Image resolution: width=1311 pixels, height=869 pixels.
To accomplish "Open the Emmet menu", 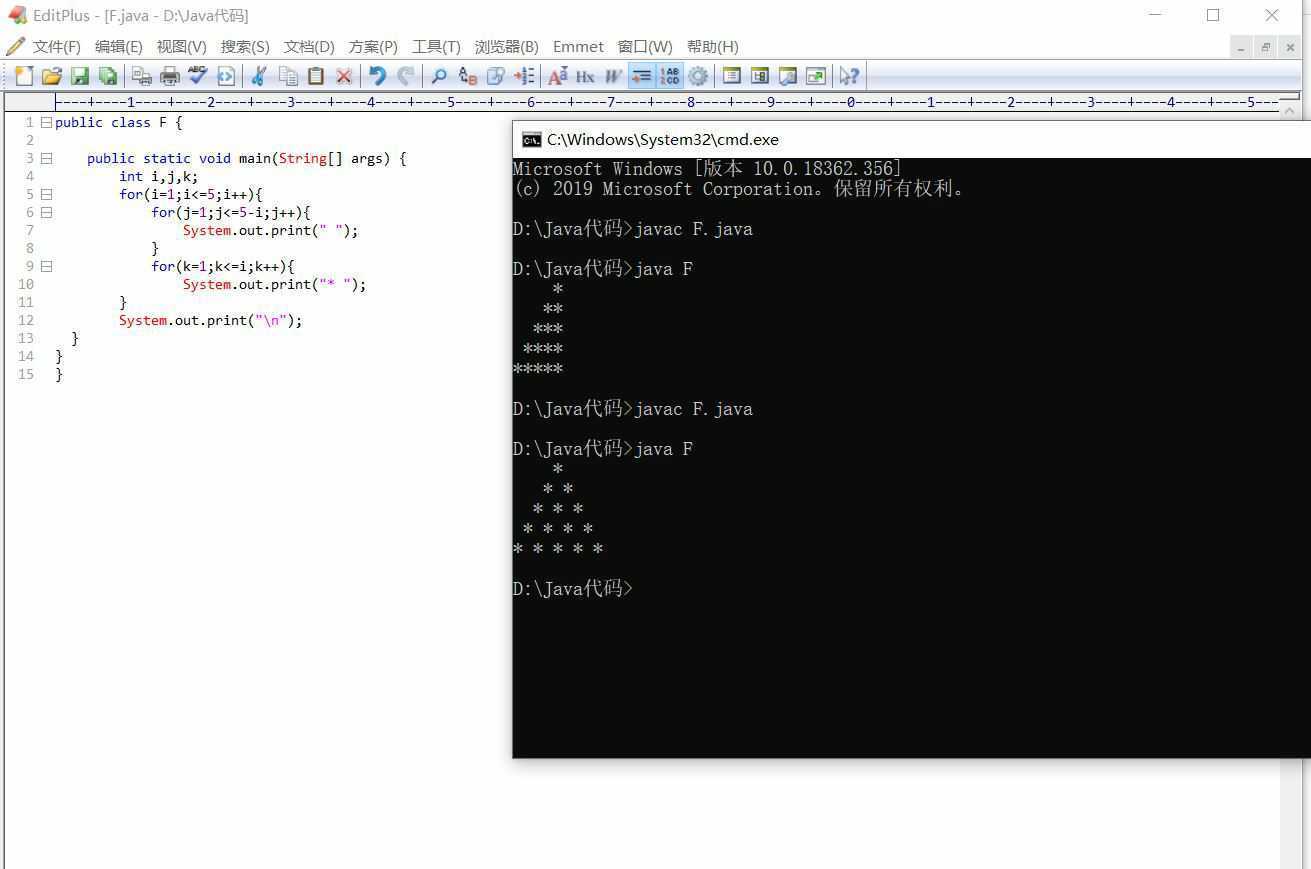I will [578, 47].
